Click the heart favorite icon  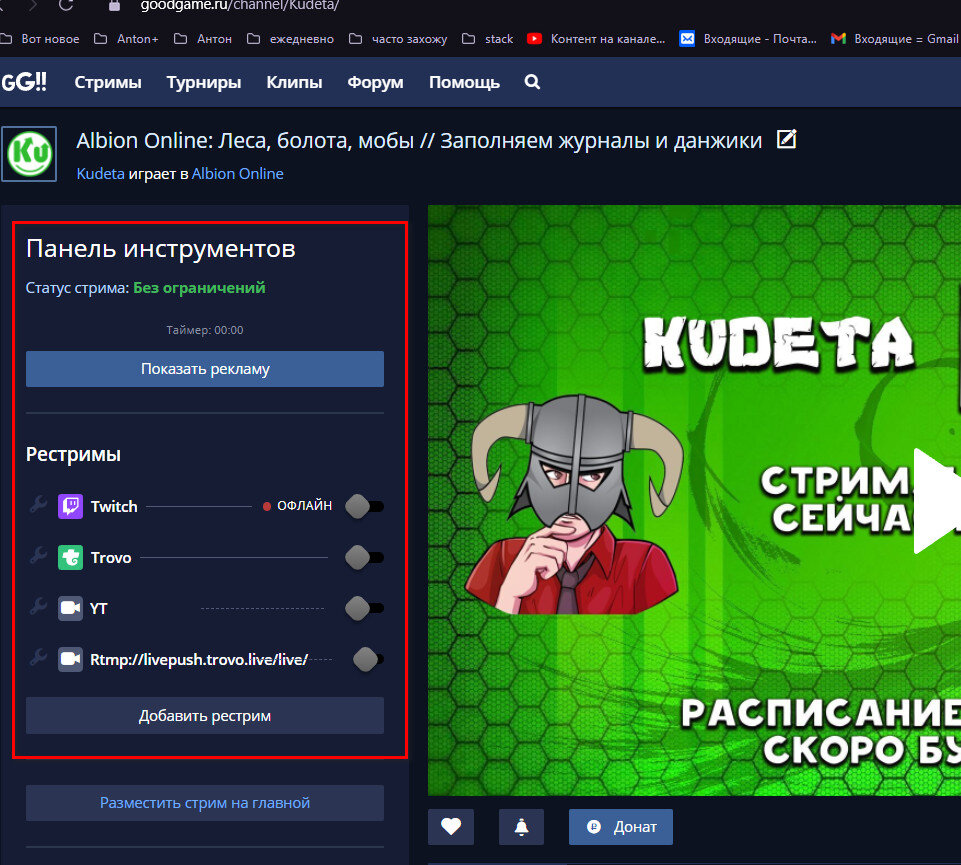click(450, 826)
